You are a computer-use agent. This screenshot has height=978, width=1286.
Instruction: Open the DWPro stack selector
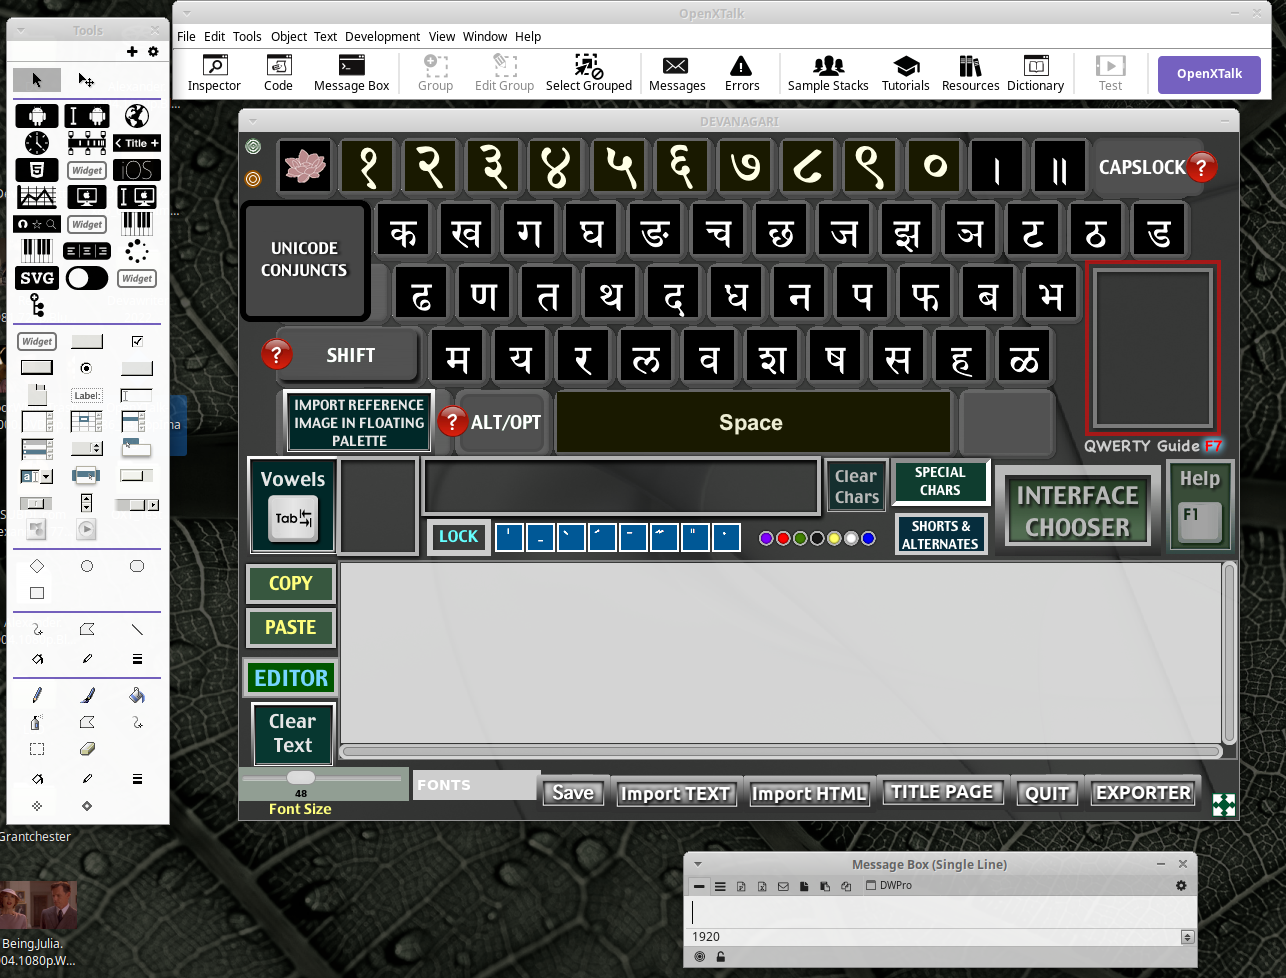tap(889, 886)
